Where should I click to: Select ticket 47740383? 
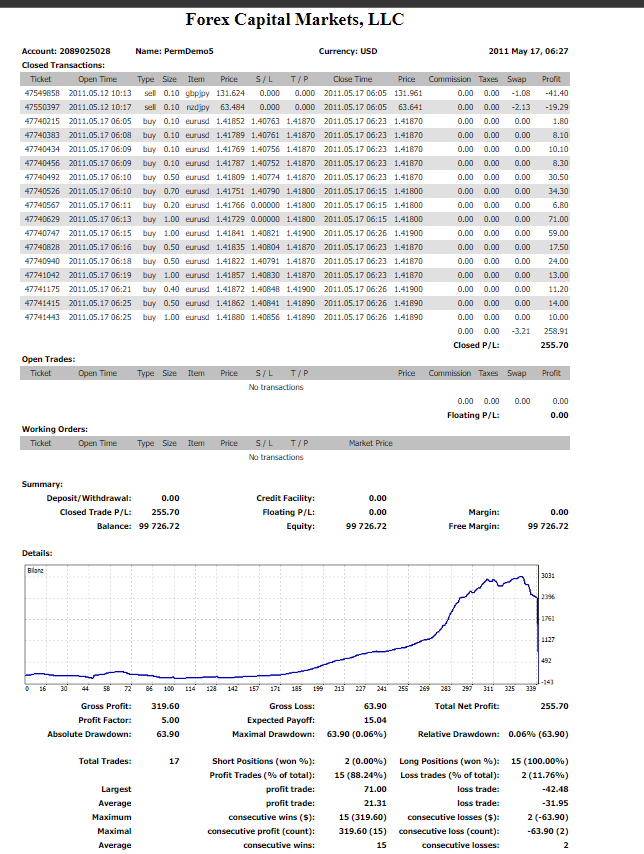(42, 135)
